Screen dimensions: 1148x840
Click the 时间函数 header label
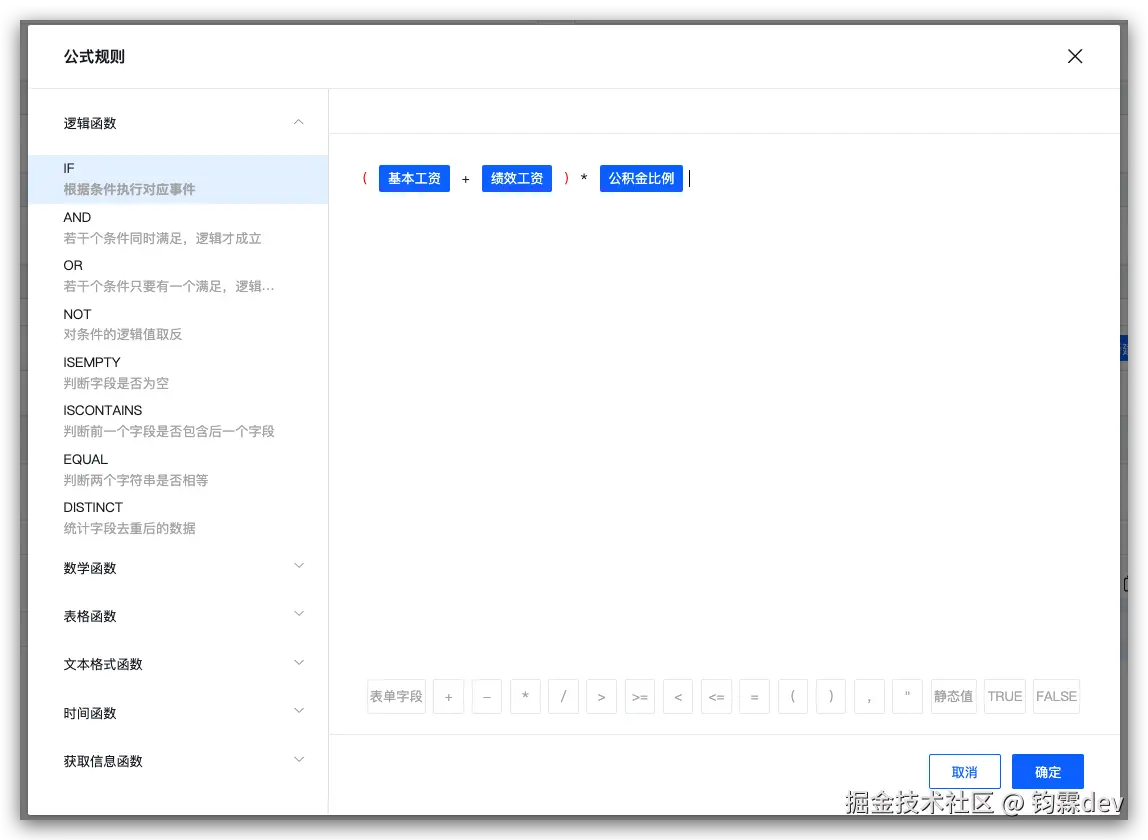click(90, 713)
